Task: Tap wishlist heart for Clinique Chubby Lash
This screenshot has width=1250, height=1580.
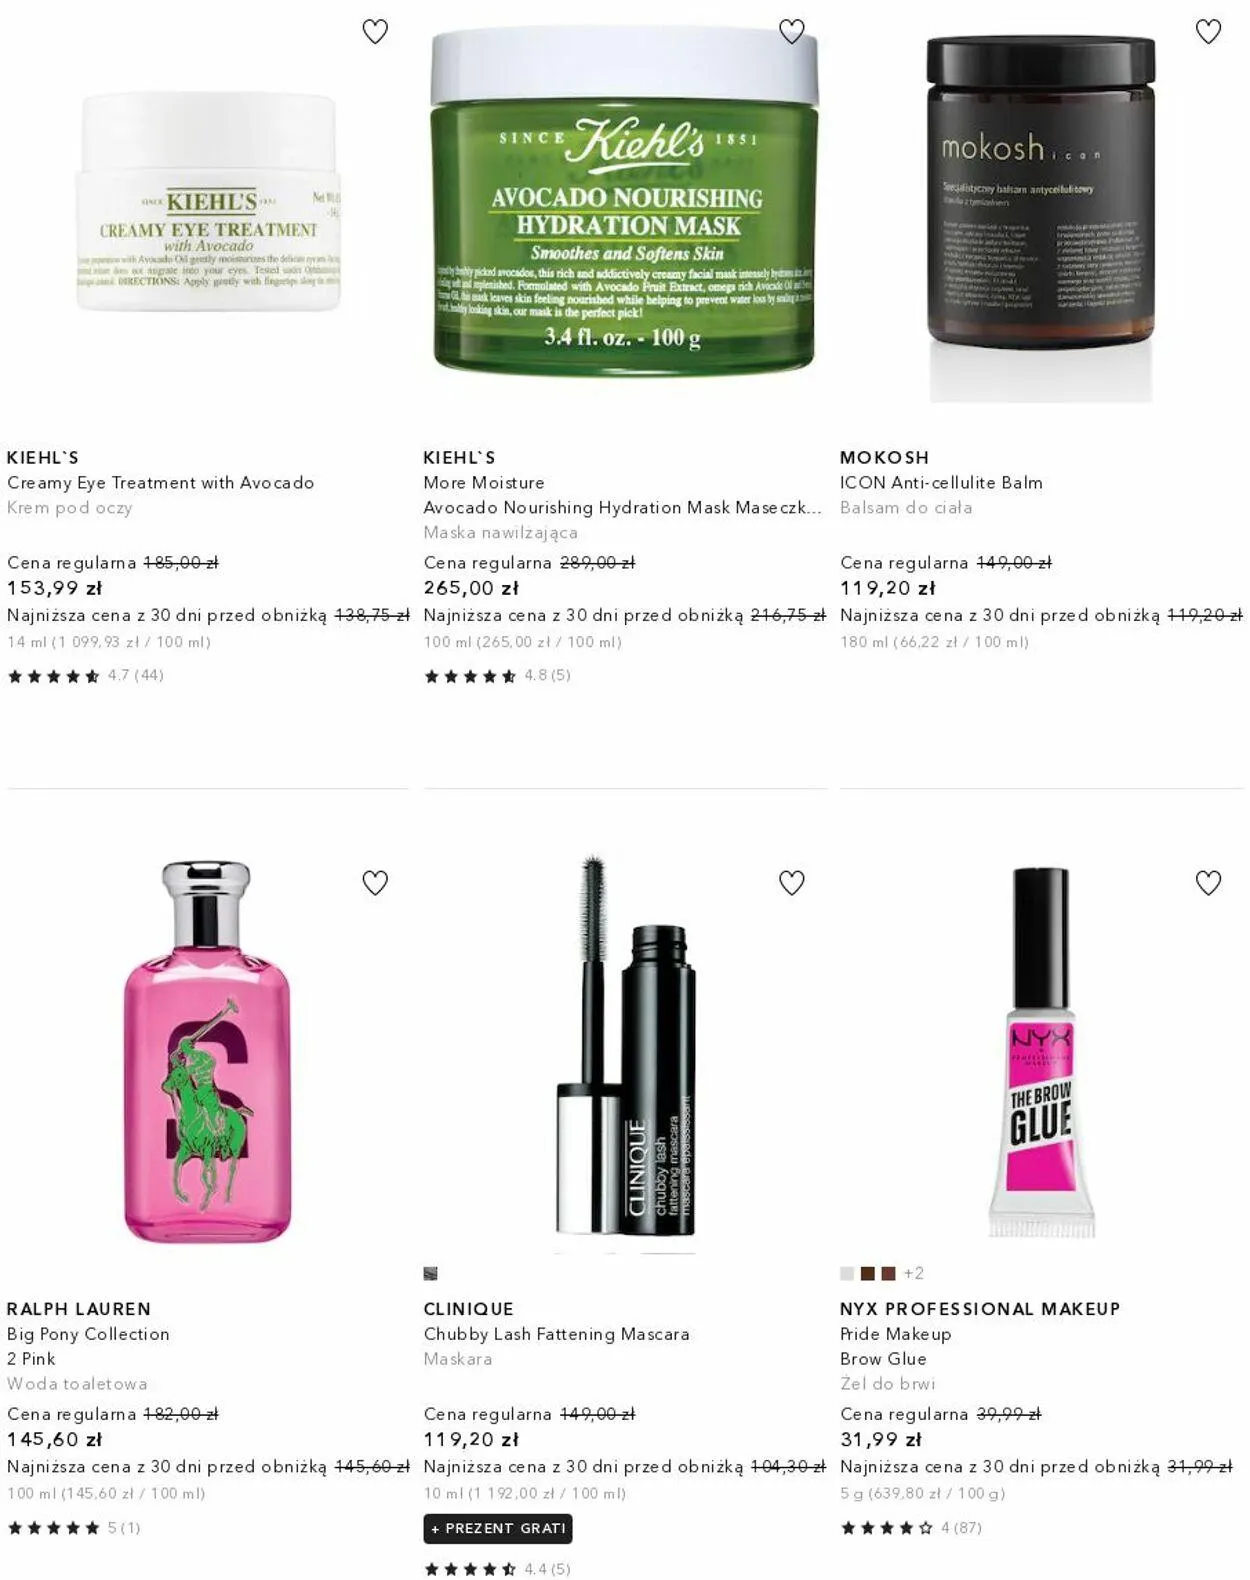Action: 792,883
